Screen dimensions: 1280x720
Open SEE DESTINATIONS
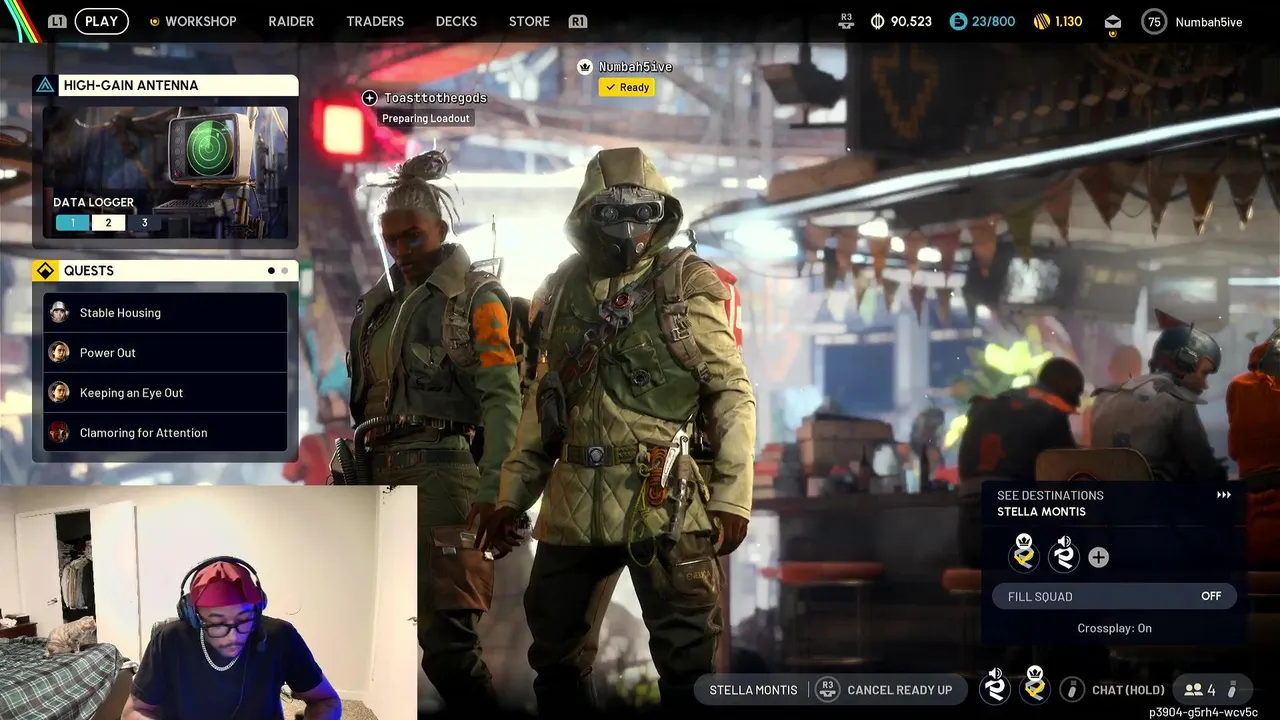[1050, 495]
